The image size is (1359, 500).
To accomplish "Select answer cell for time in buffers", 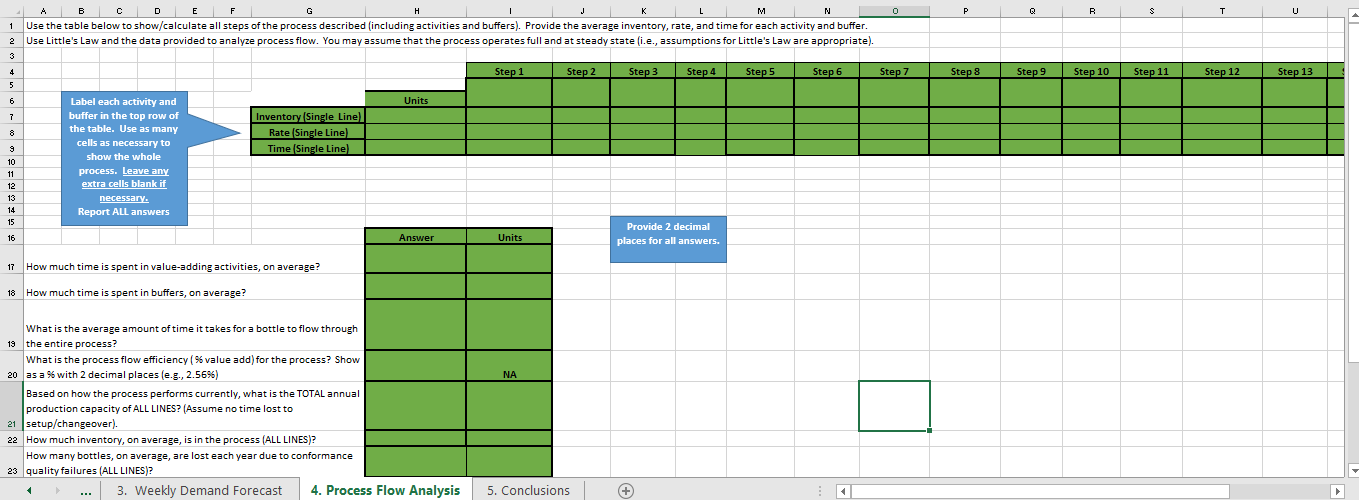I will pyautogui.click(x=415, y=287).
